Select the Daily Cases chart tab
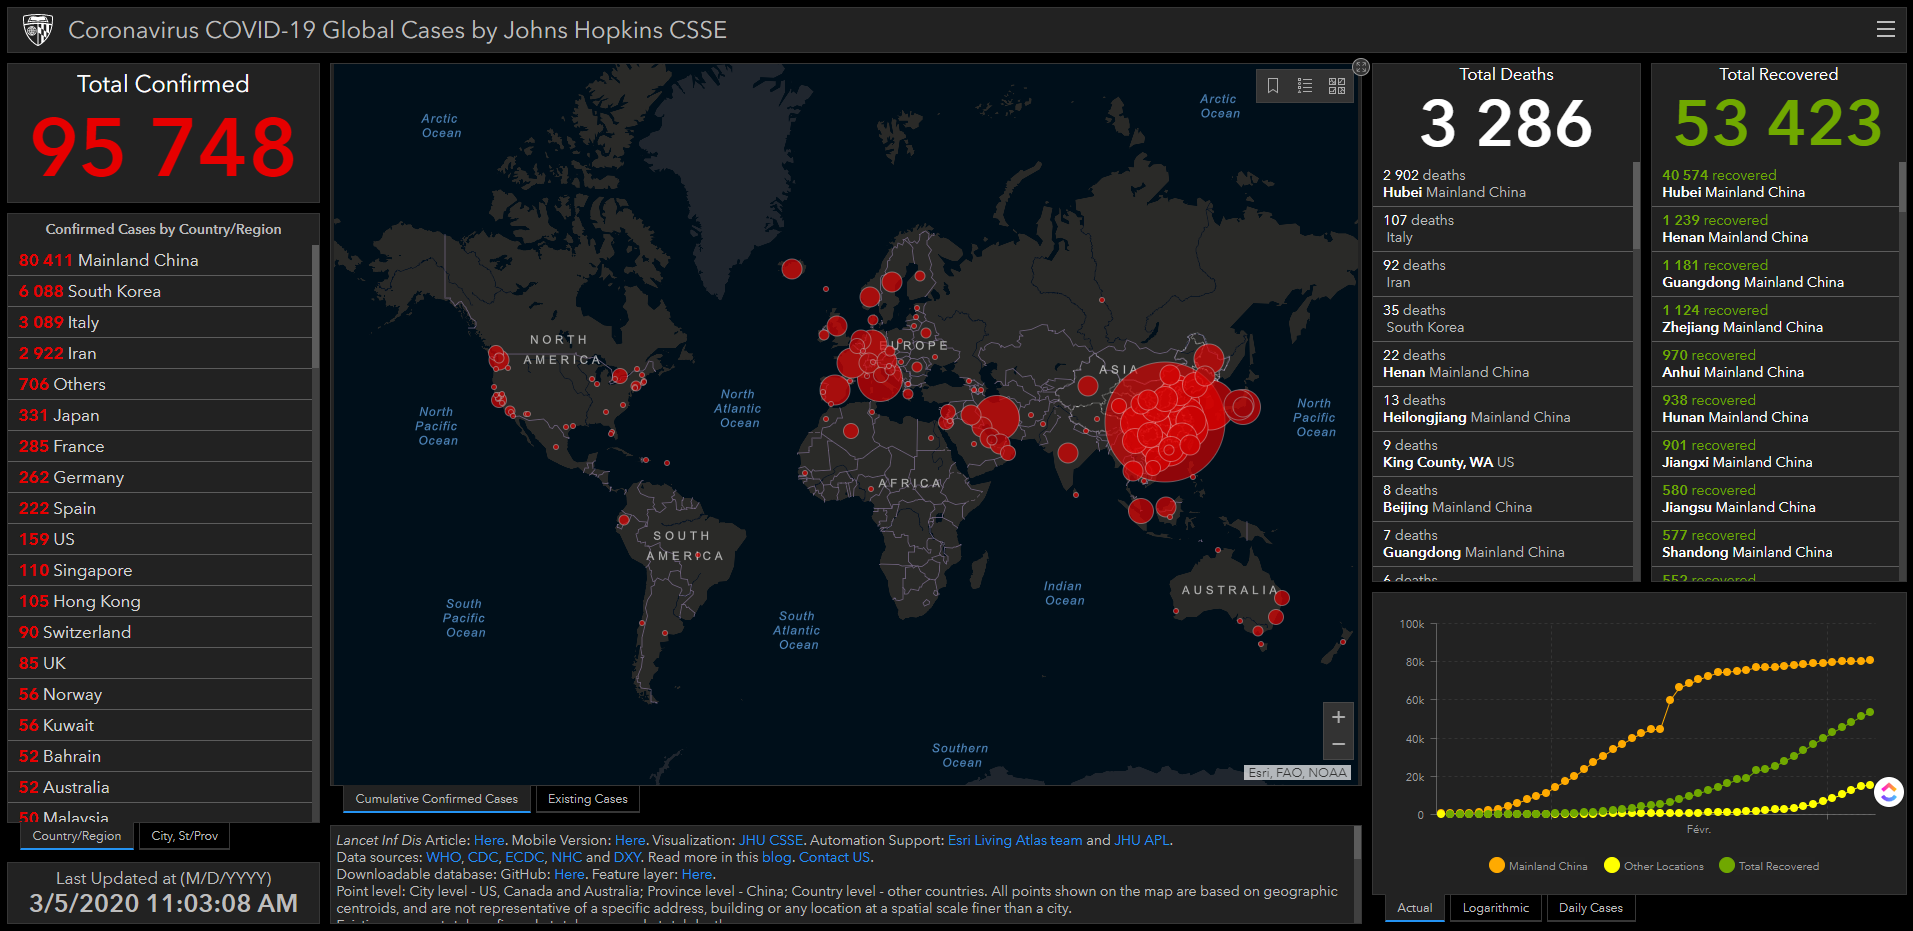This screenshot has width=1913, height=931. tap(1590, 908)
